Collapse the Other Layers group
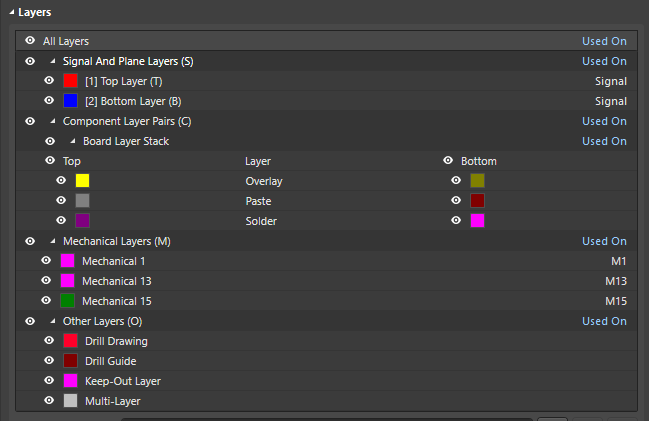The image size is (649, 421). point(53,321)
